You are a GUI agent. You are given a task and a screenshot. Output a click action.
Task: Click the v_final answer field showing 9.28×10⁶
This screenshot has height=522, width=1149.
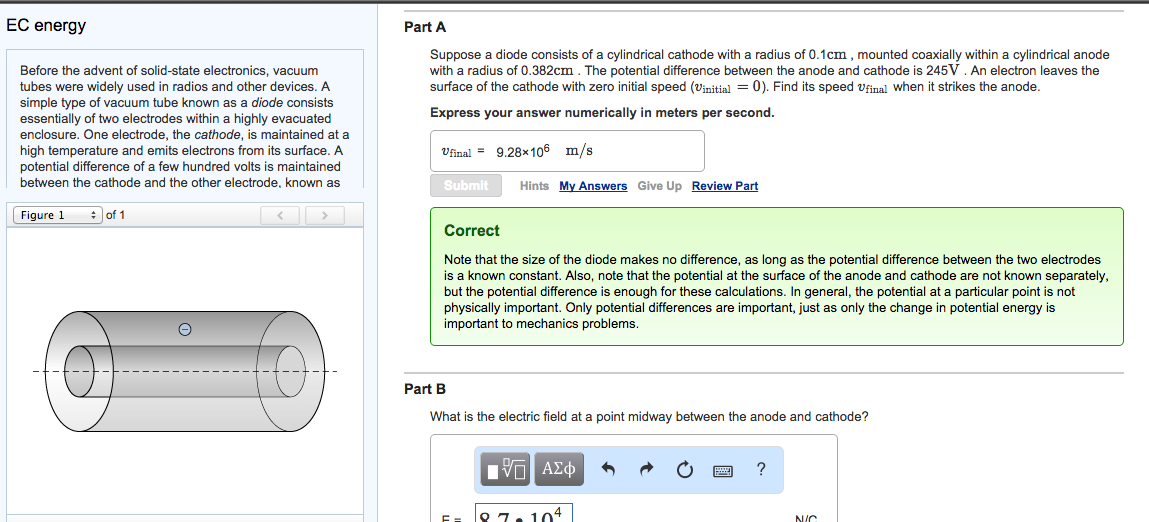tap(567, 151)
